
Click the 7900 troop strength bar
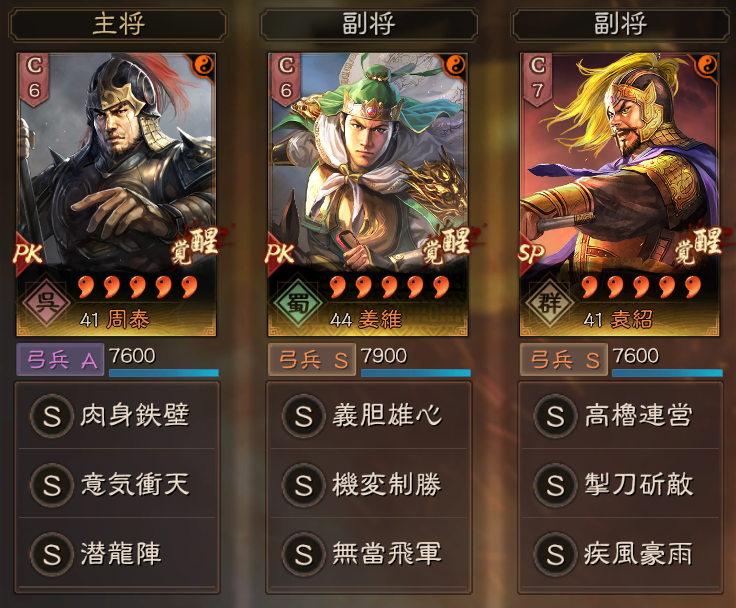(415, 373)
